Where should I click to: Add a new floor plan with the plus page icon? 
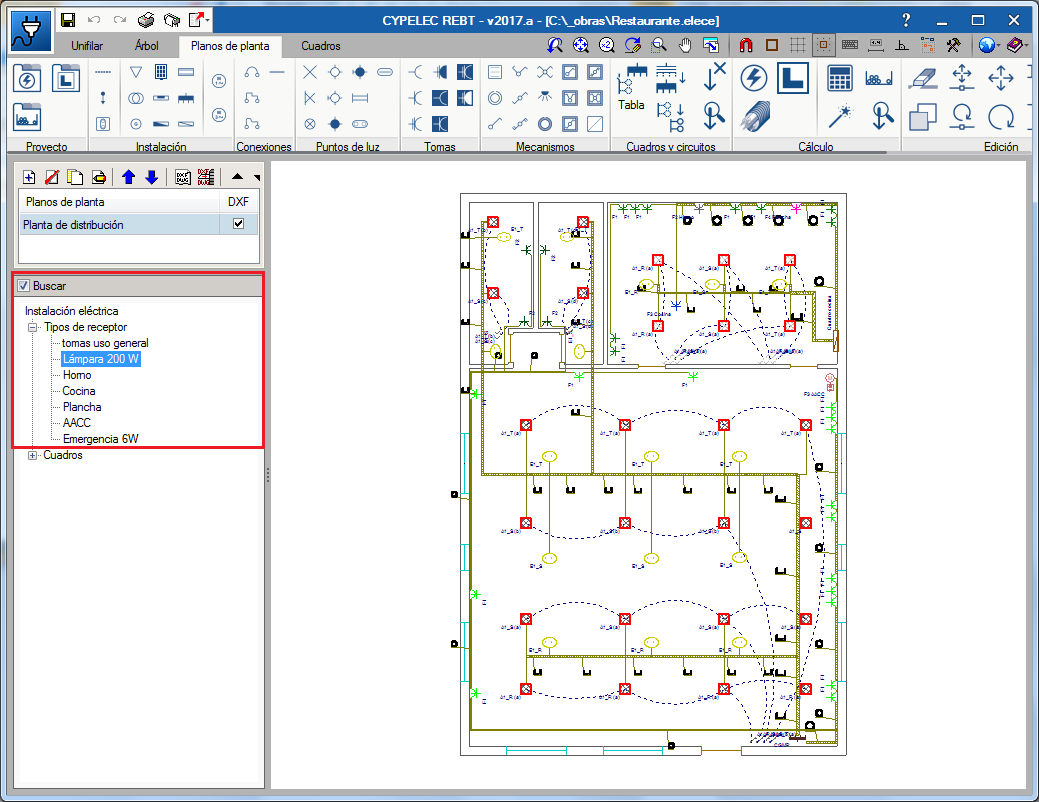click(x=29, y=177)
